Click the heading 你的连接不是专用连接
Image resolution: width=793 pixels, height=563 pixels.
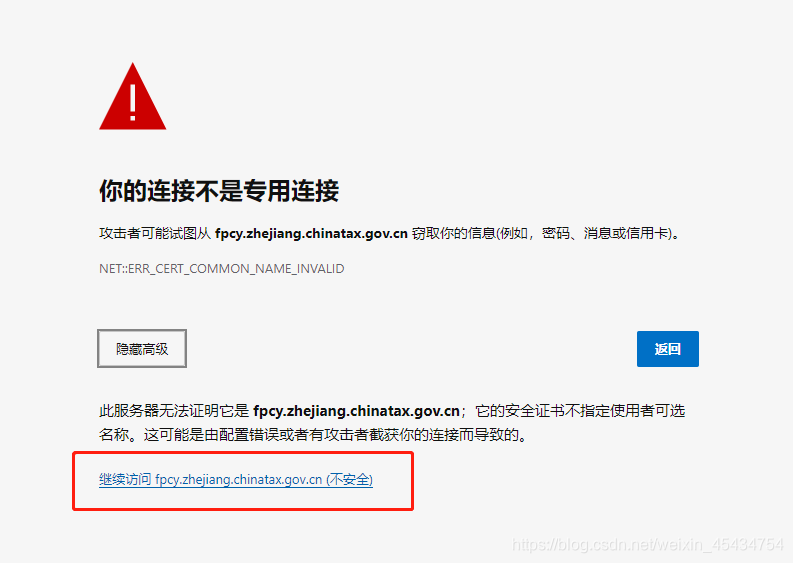219,191
